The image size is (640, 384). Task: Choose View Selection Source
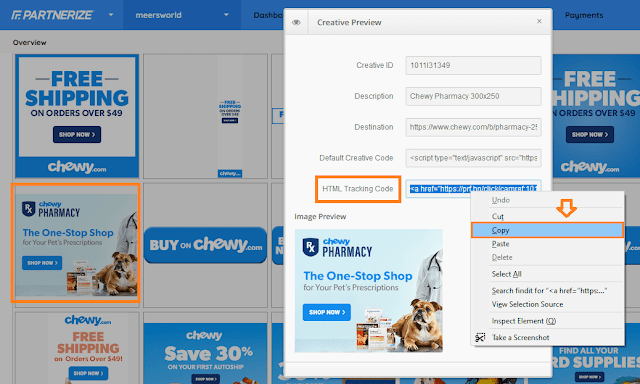(x=547, y=304)
